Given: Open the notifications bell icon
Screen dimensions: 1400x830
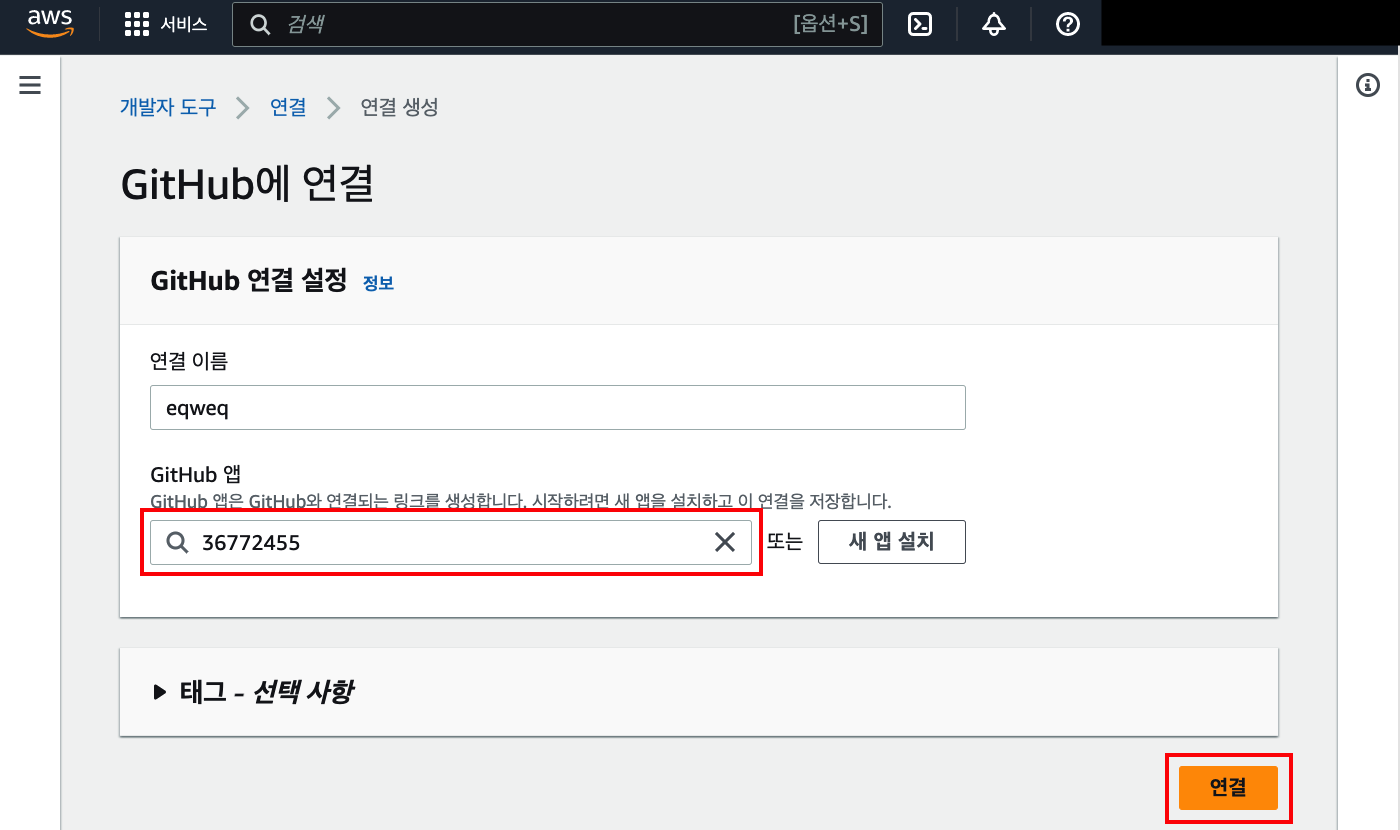Looking at the screenshot, I should [x=994, y=25].
